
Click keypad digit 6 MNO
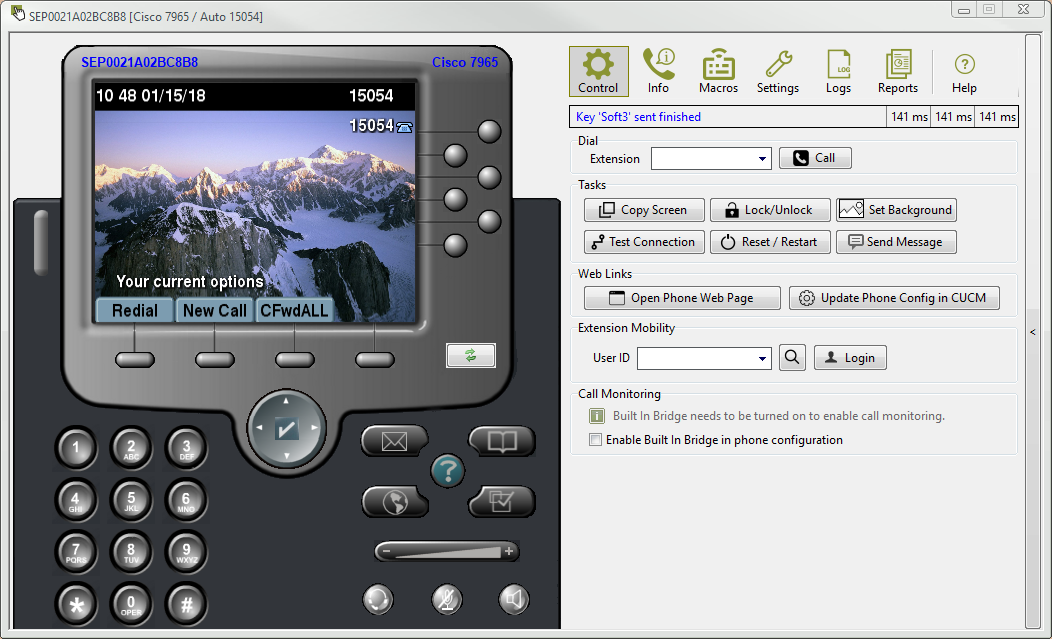click(x=187, y=501)
